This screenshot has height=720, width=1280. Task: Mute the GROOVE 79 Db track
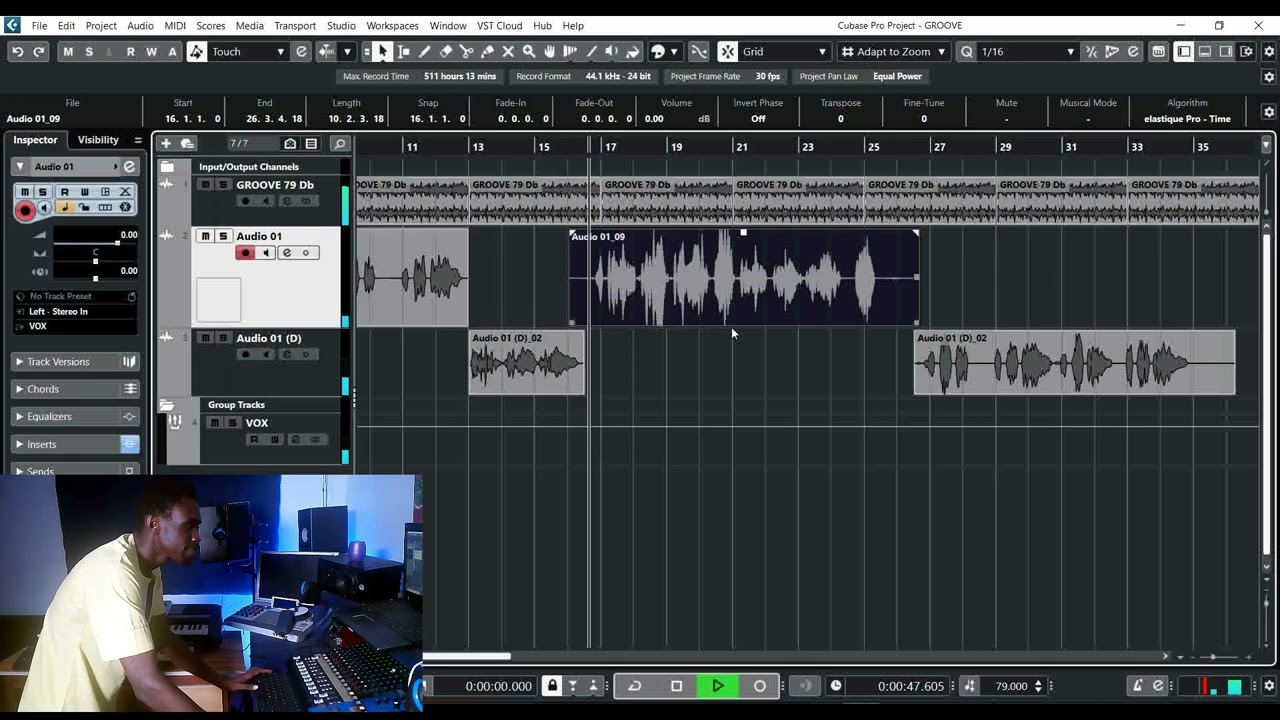point(205,185)
